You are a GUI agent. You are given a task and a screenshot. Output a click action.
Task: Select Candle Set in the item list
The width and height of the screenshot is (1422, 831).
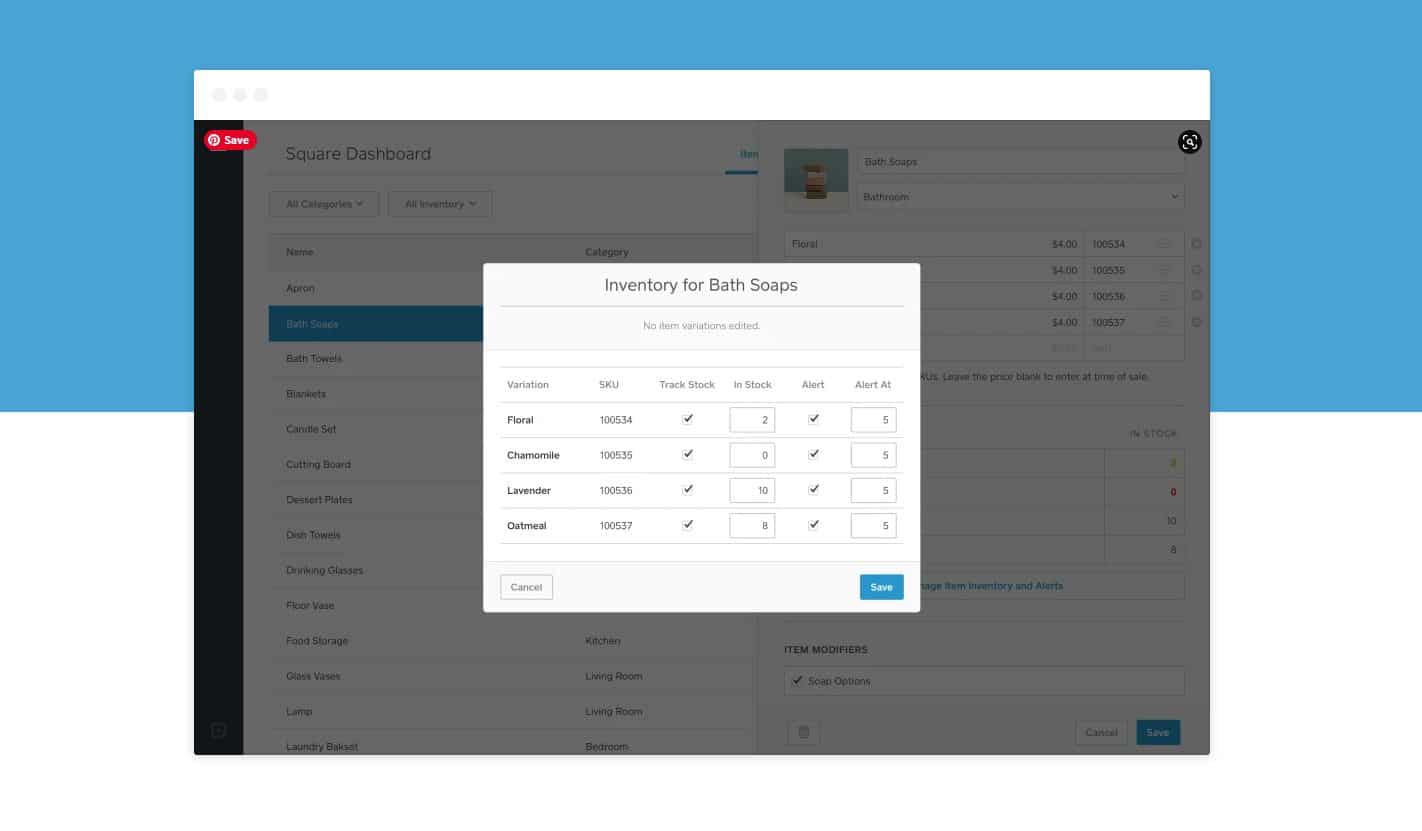click(376, 429)
